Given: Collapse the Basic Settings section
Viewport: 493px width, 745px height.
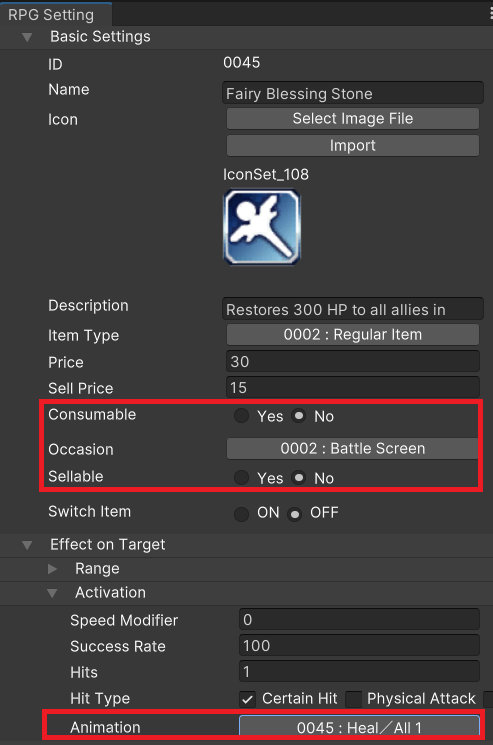Looking at the screenshot, I should click(x=27, y=37).
